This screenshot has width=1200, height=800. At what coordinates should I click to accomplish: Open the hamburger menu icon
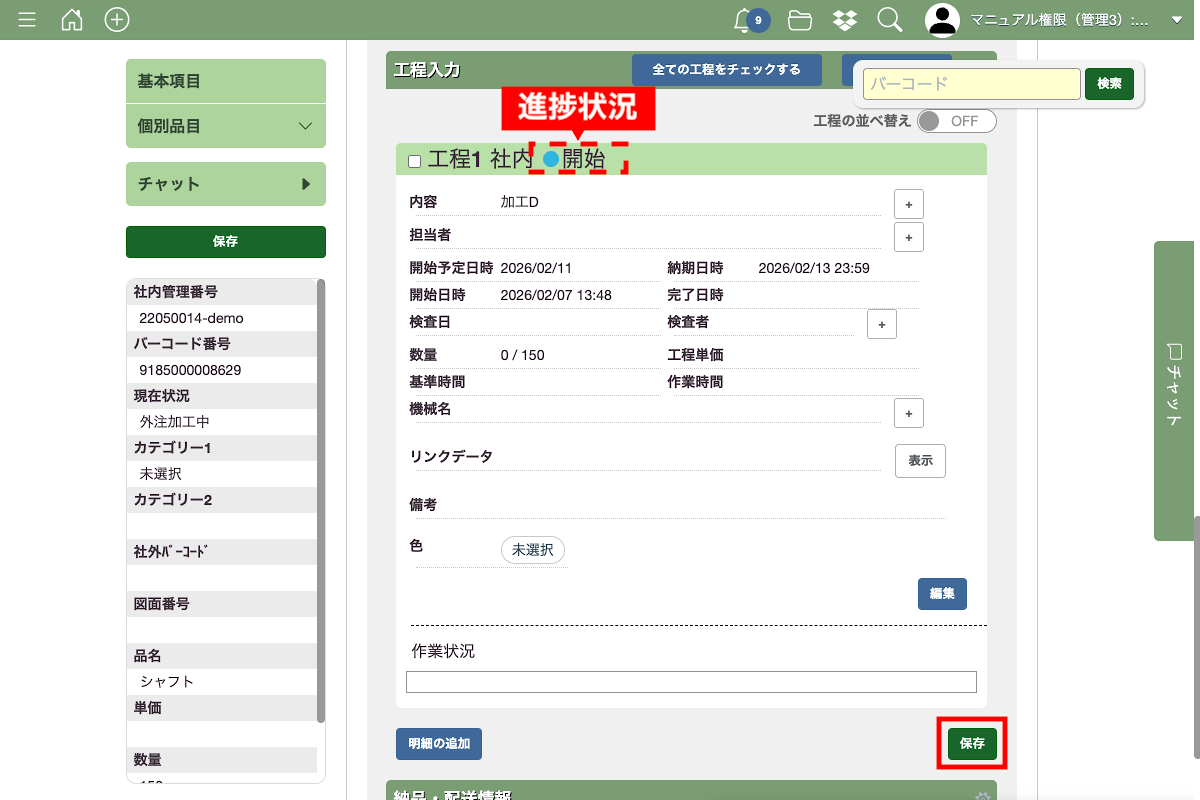pyautogui.click(x=27, y=20)
